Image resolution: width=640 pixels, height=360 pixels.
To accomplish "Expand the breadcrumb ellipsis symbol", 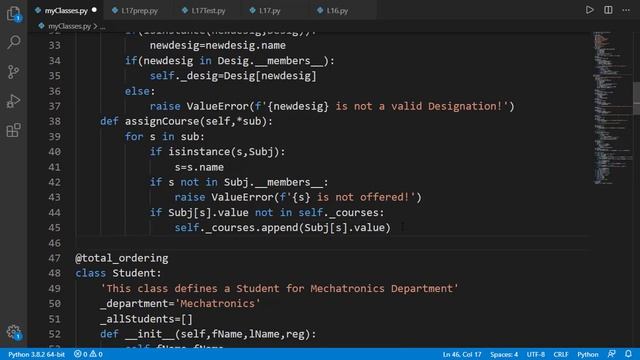I will pos(102,27).
